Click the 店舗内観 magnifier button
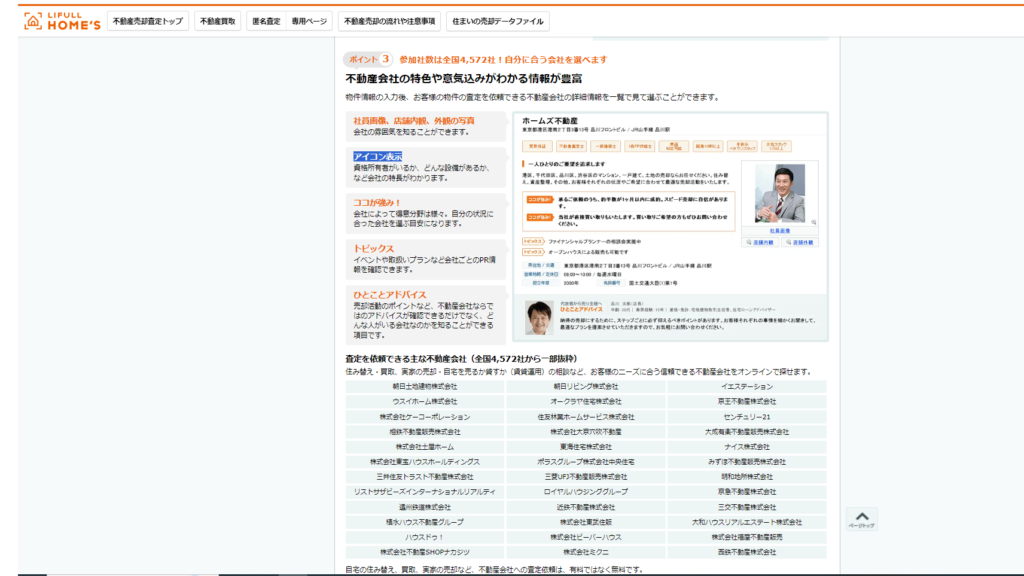 (x=765, y=242)
